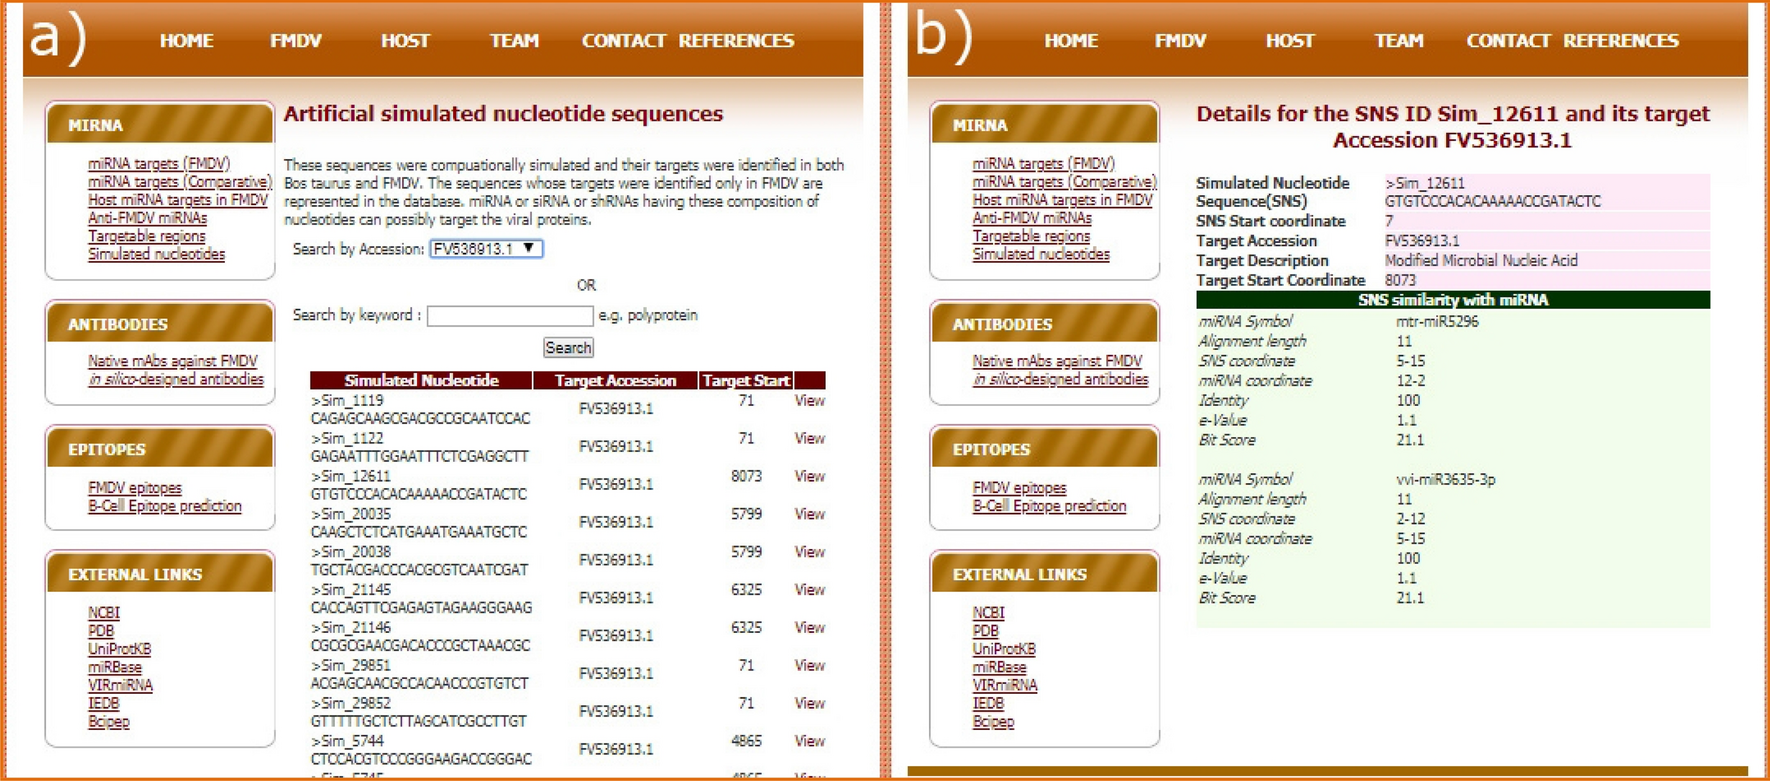The image size is (1770, 781).
Task: Open 'Host miRNA targets in FMDV' in right page
Action: tap(1063, 200)
